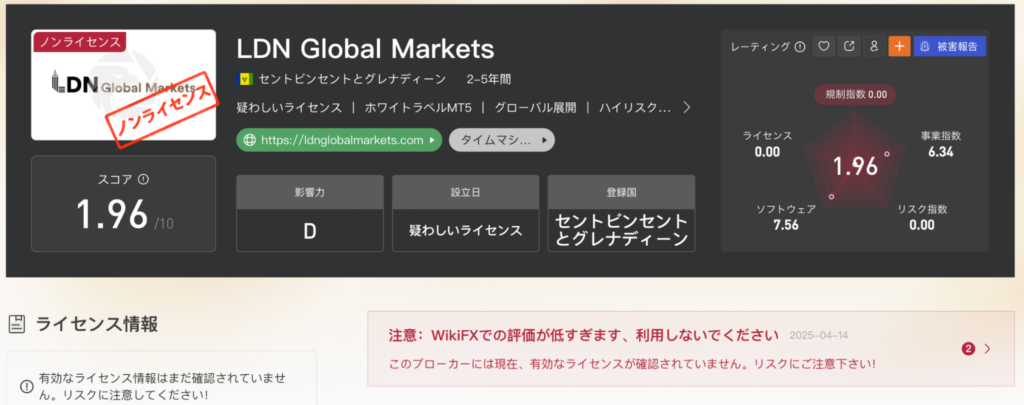Click the ライセンス情報 document icon
Viewport: 1024px width, 405px height.
(17, 323)
